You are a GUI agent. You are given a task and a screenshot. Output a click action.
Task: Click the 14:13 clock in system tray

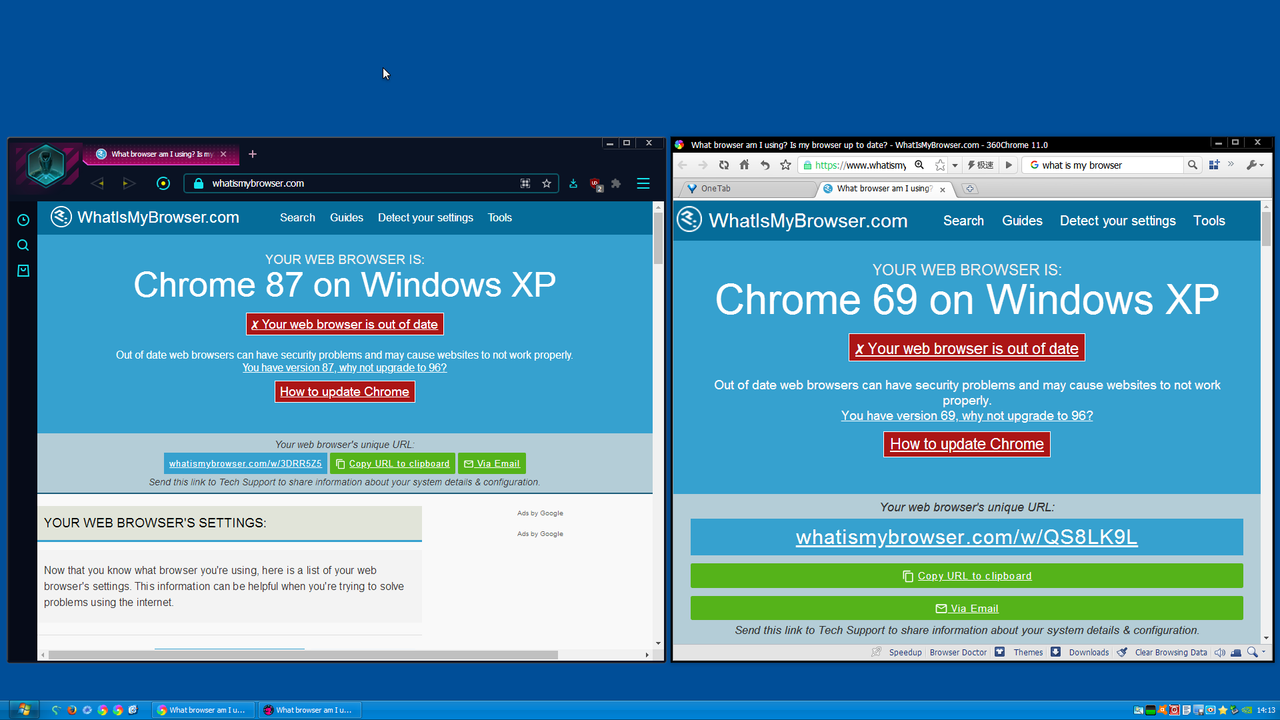click(x=1266, y=710)
